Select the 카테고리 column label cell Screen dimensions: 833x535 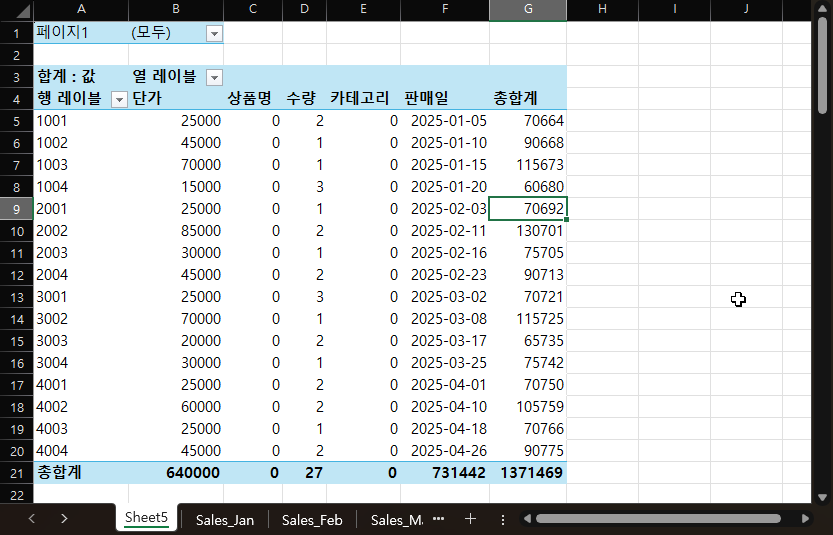(x=363, y=99)
